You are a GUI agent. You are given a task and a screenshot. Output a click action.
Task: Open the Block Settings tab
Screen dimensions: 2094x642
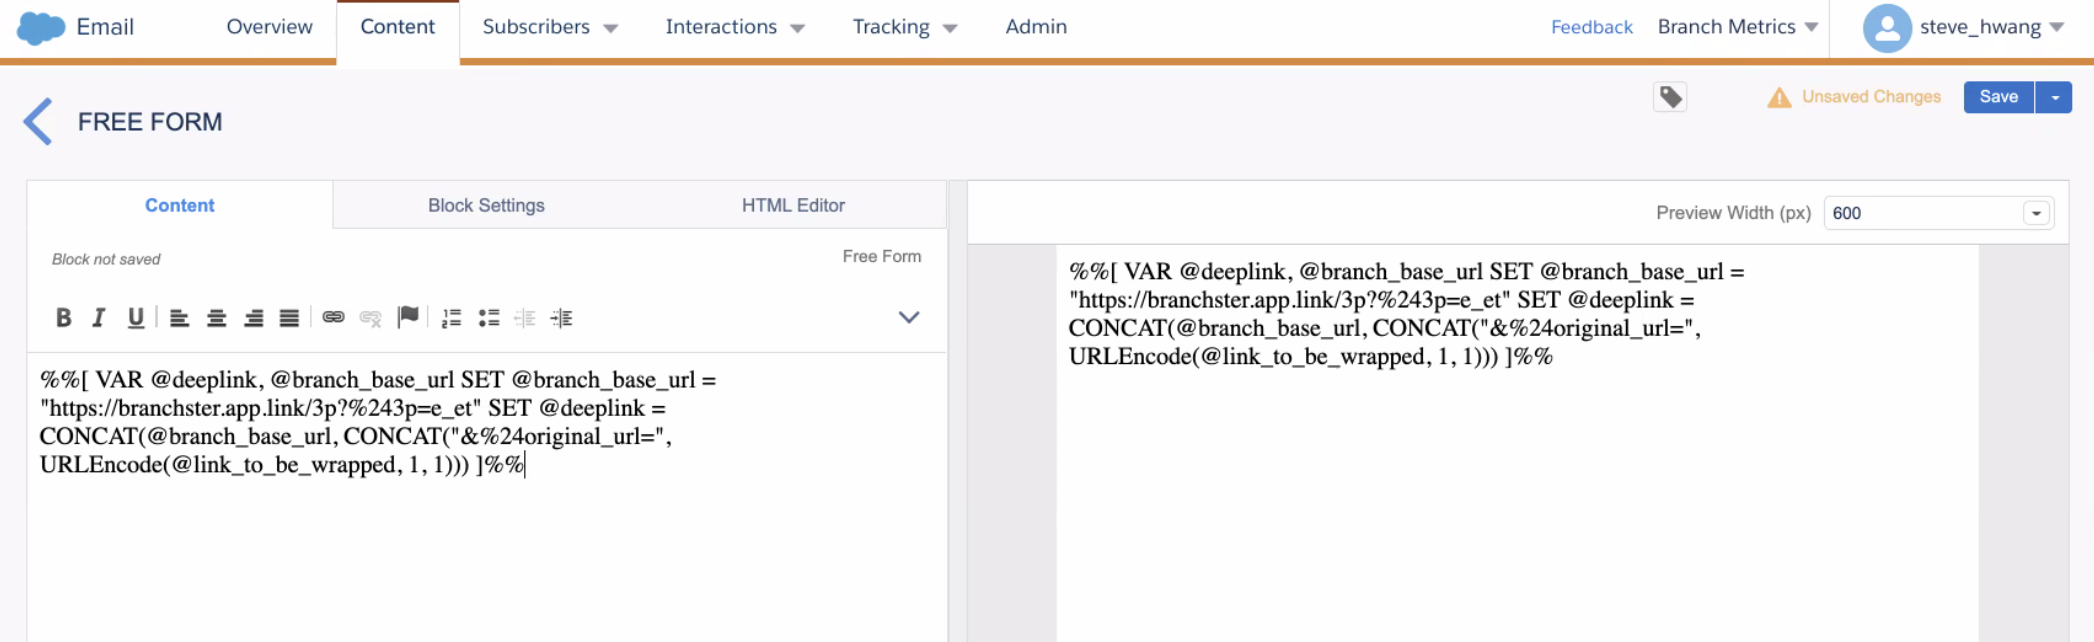point(486,205)
